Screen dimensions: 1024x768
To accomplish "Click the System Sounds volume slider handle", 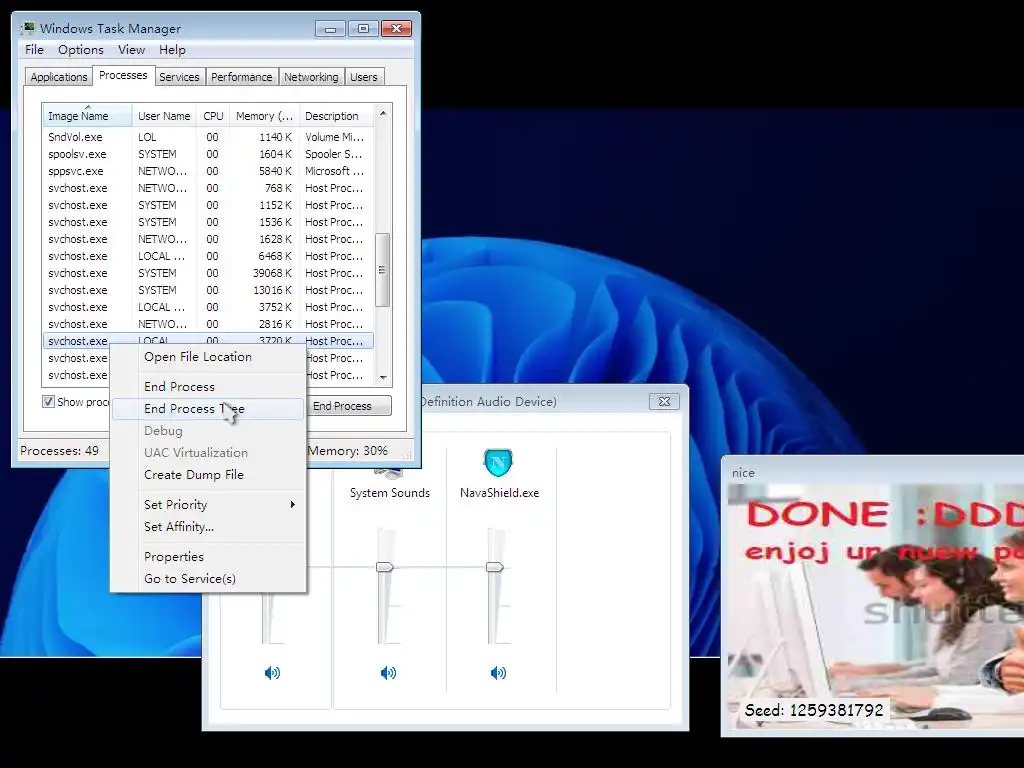I will coord(385,566).
